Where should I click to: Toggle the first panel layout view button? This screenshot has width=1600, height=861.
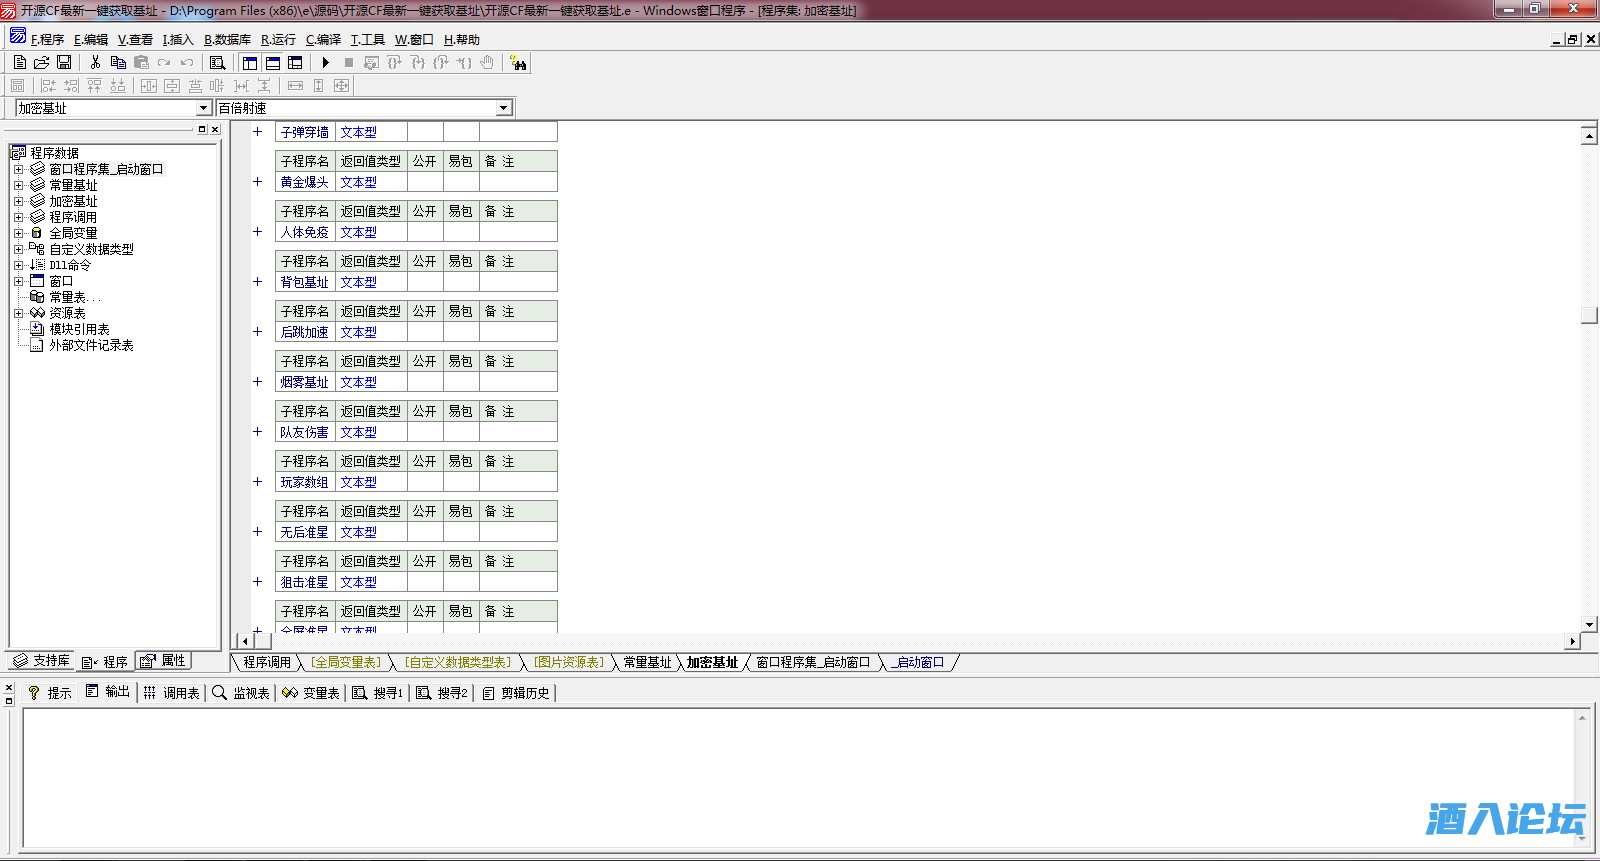[250, 62]
